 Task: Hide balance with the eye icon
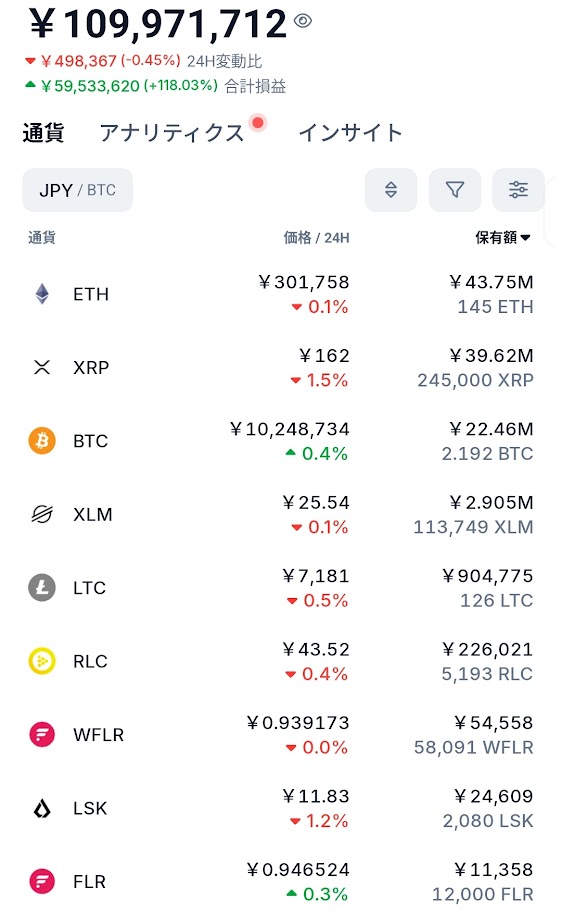pyautogui.click(x=303, y=21)
